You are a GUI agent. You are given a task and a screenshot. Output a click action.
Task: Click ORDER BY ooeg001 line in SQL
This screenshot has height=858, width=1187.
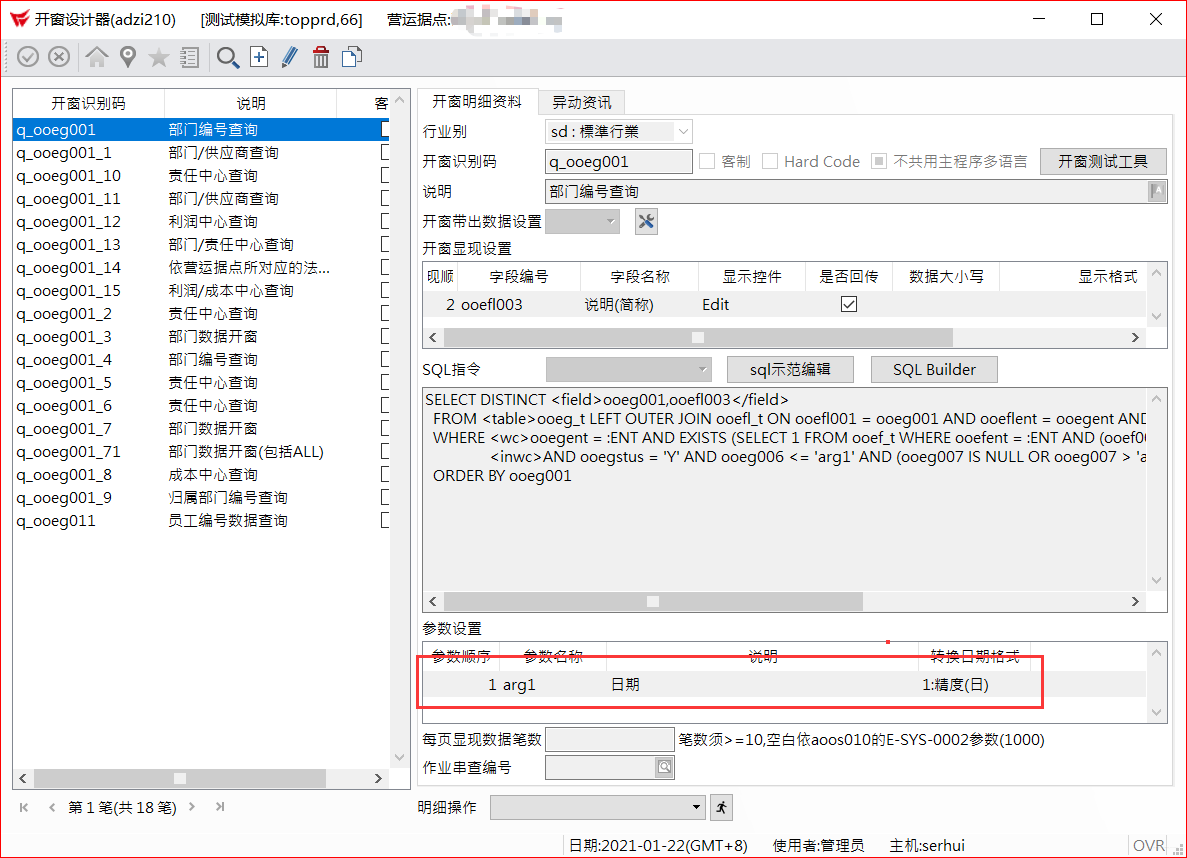pyautogui.click(x=502, y=476)
